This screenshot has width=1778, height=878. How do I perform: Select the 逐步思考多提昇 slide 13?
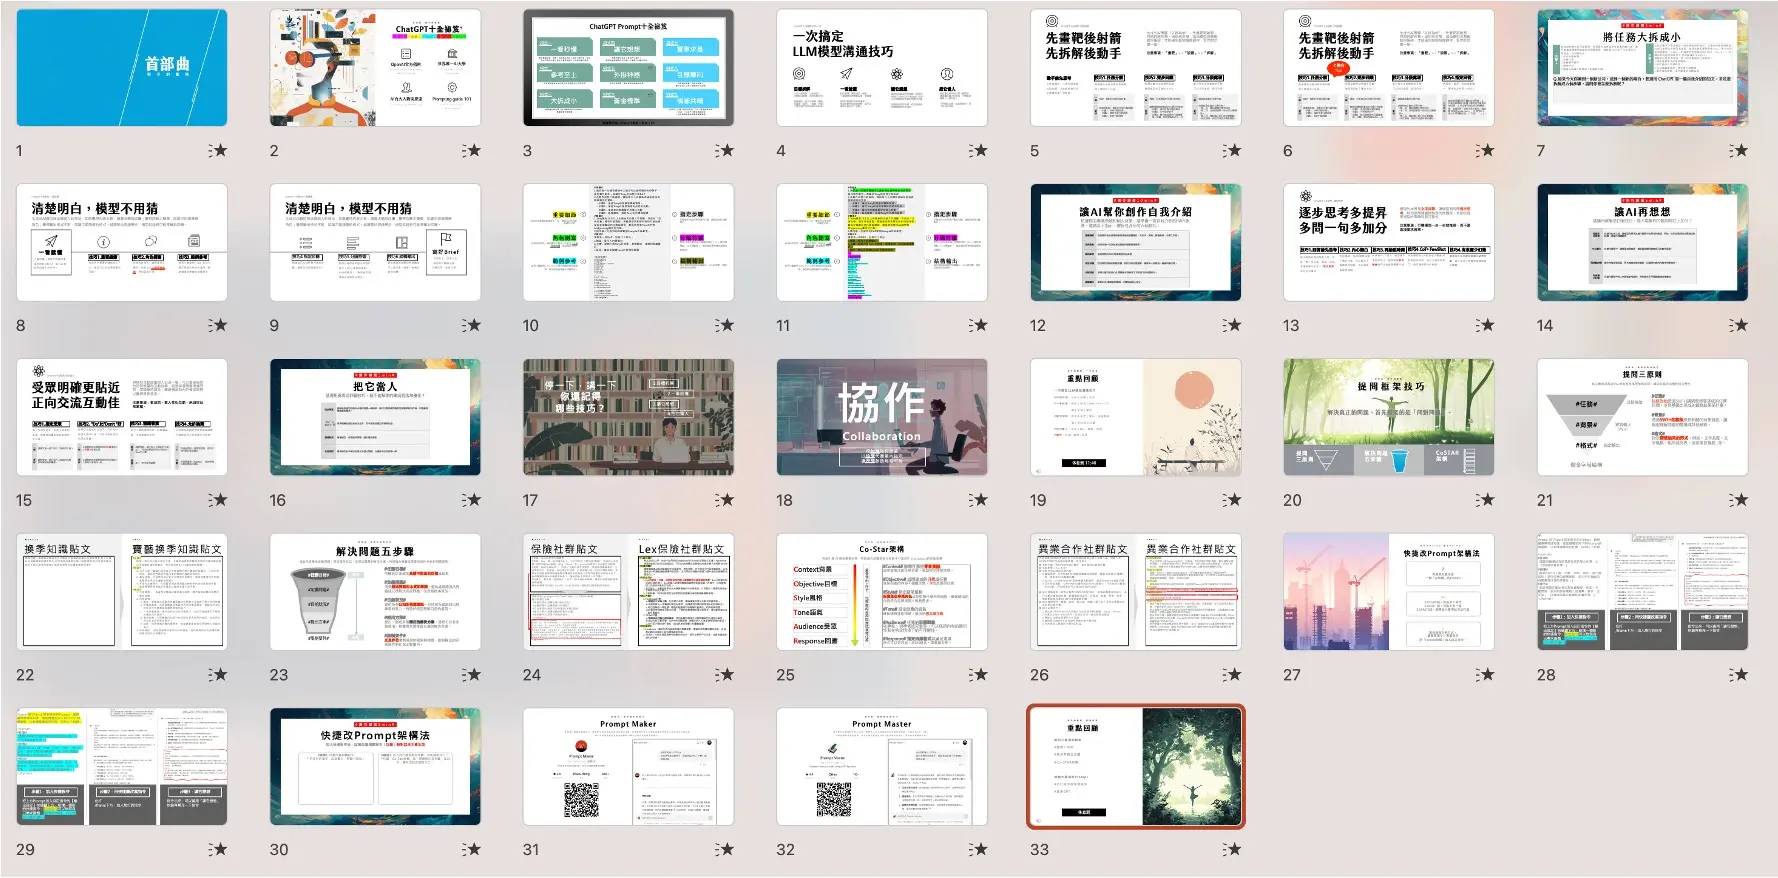pyautogui.click(x=1389, y=243)
